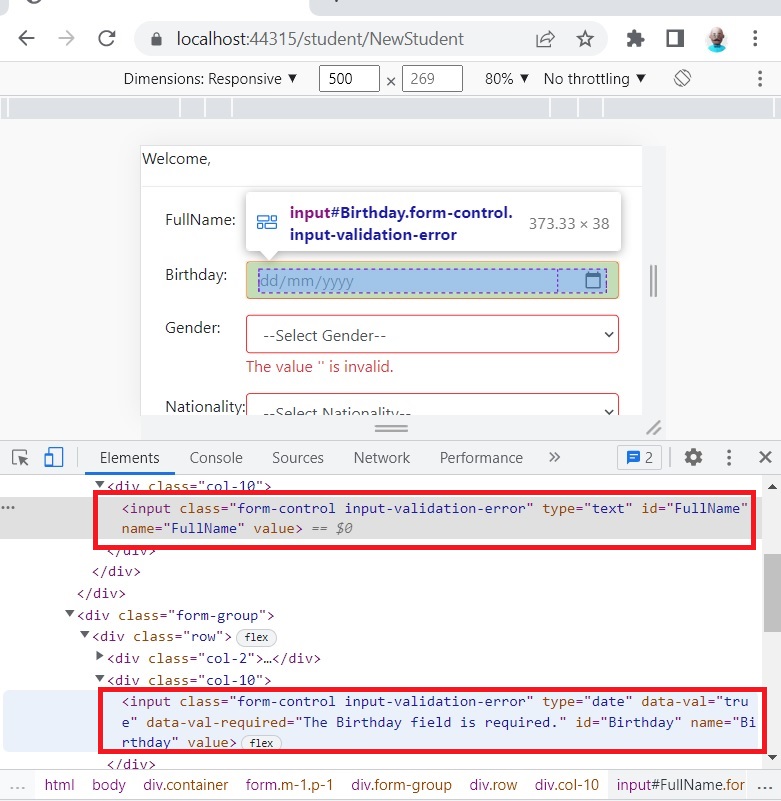Open the calendar picker in Birthday field

click(x=593, y=280)
